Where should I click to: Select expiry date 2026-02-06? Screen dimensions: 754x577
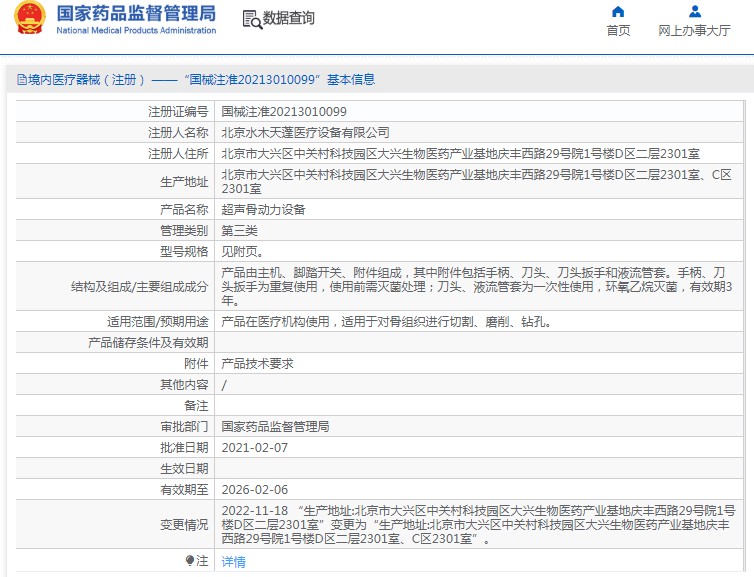(x=254, y=489)
